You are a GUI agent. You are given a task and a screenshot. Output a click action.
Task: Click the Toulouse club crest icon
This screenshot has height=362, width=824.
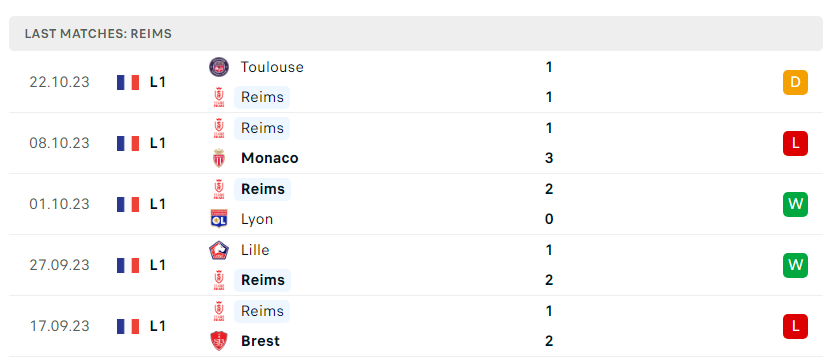pos(219,67)
